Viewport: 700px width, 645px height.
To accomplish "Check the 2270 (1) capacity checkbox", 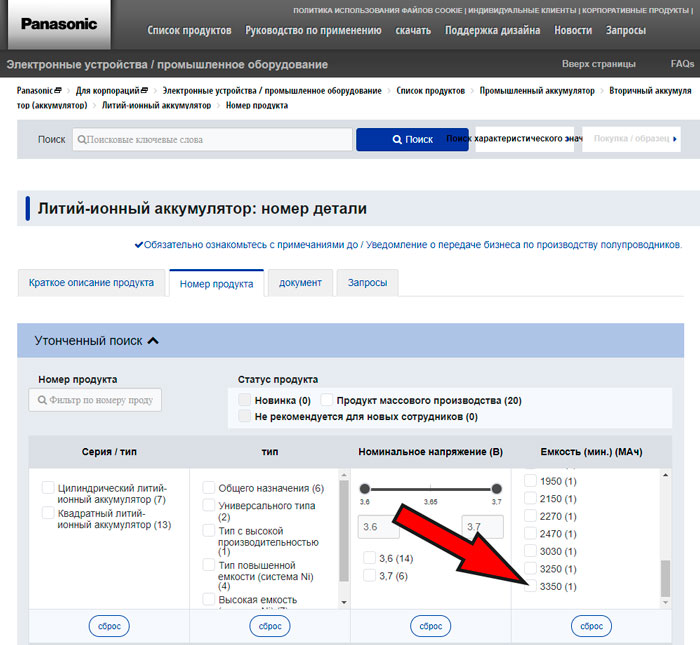I will click(530, 516).
